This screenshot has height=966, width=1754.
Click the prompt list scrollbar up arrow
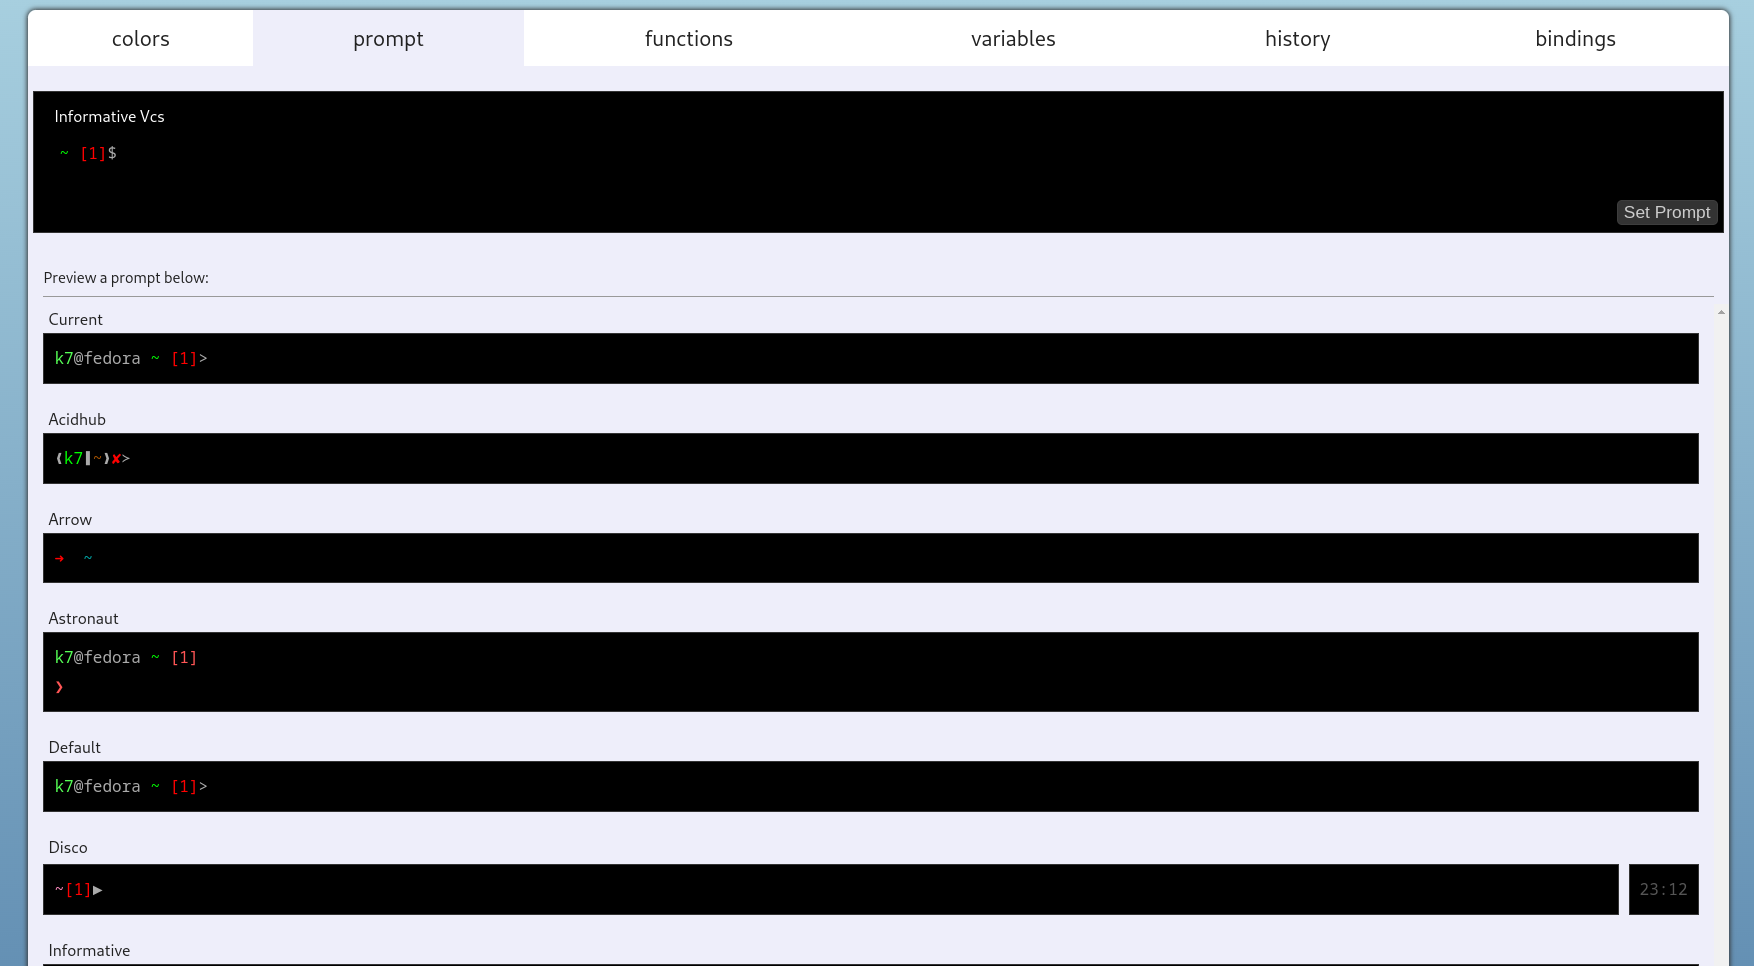[1721, 313]
